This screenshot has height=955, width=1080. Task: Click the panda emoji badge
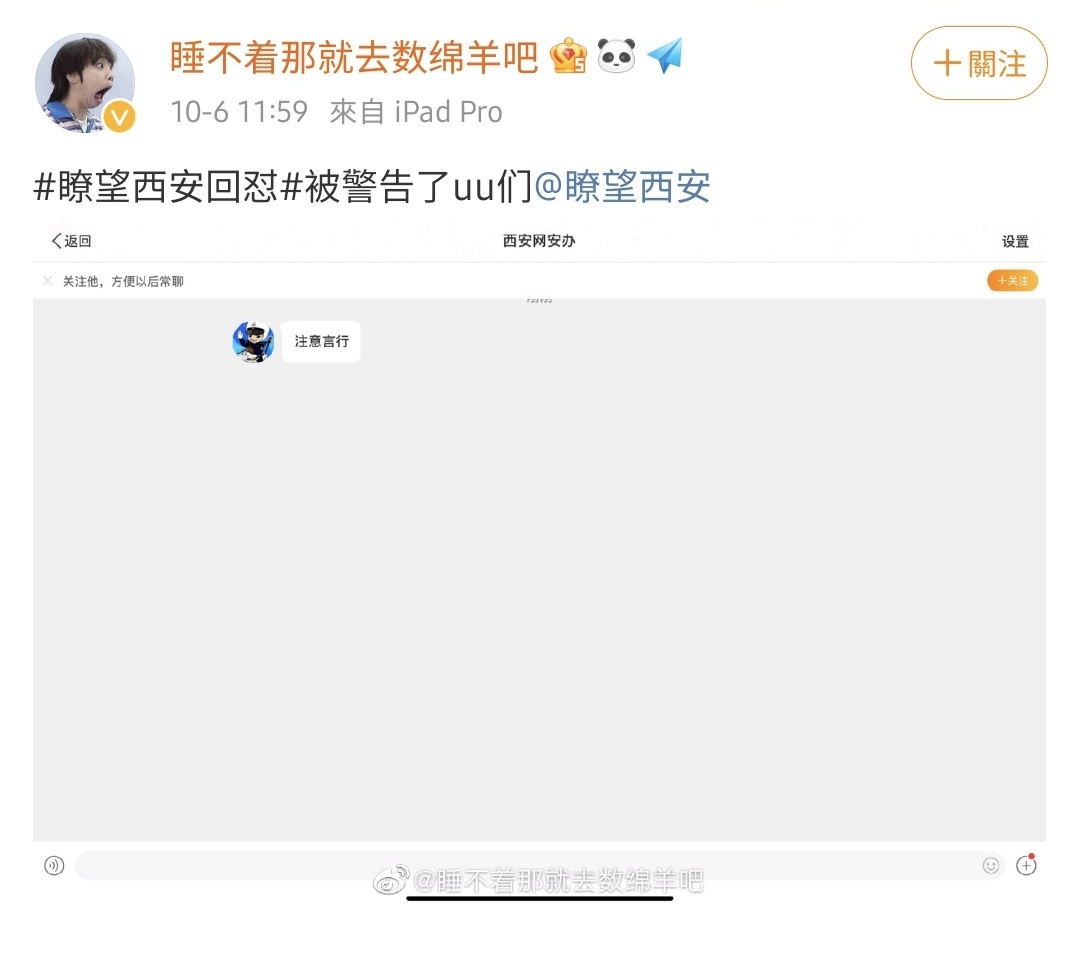[x=616, y=56]
